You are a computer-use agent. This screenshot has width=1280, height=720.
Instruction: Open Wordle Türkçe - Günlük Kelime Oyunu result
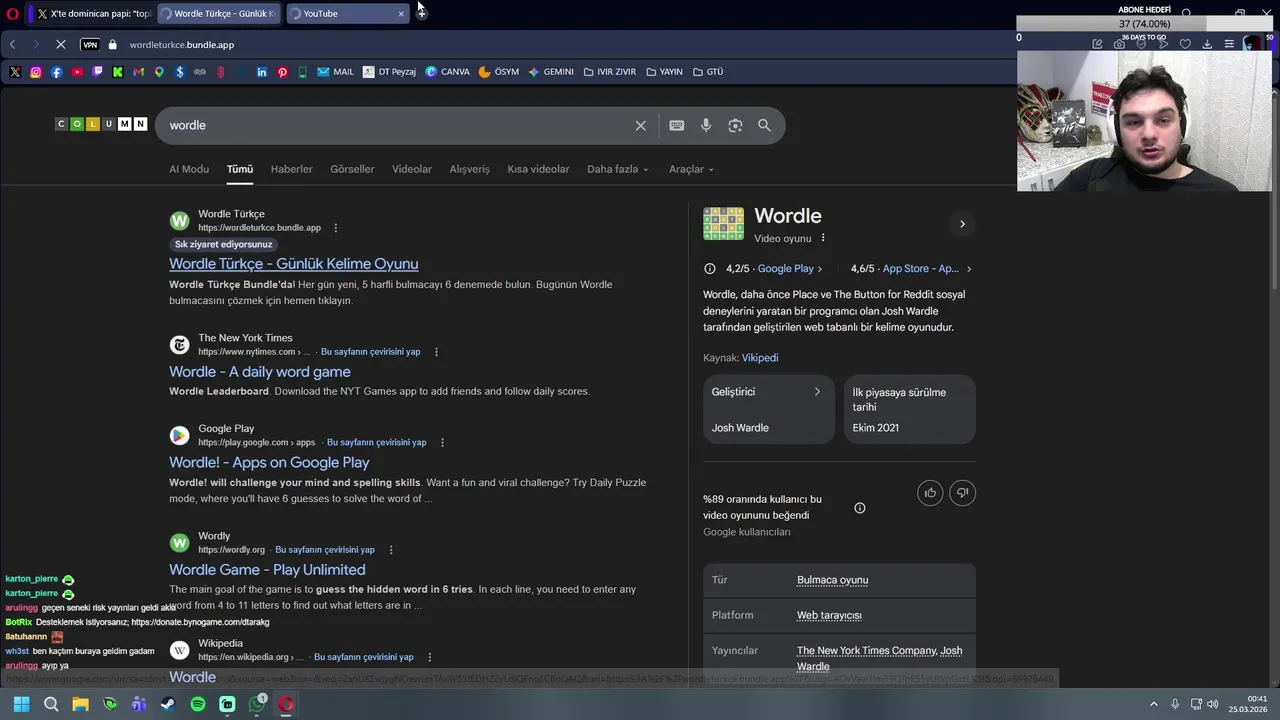pyautogui.click(x=294, y=264)
